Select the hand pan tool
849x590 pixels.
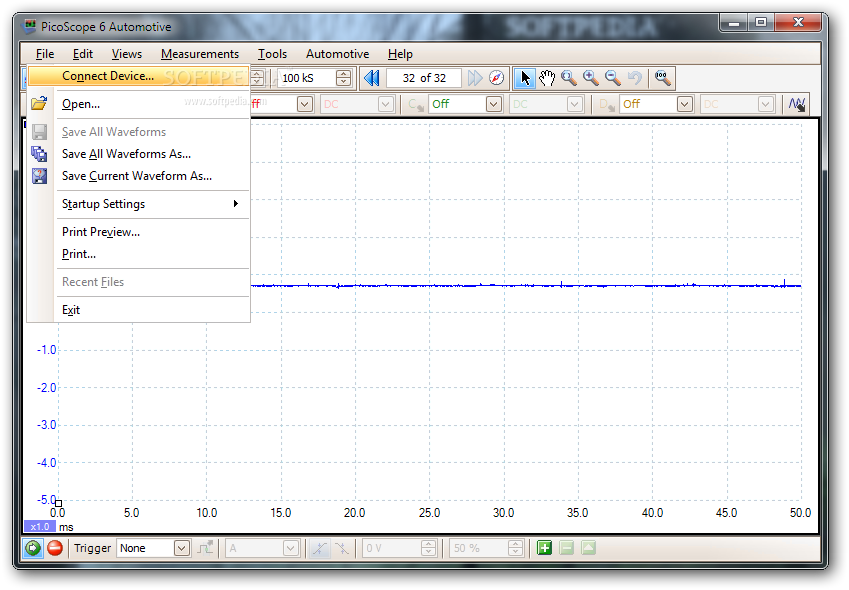tap(547, 78)
